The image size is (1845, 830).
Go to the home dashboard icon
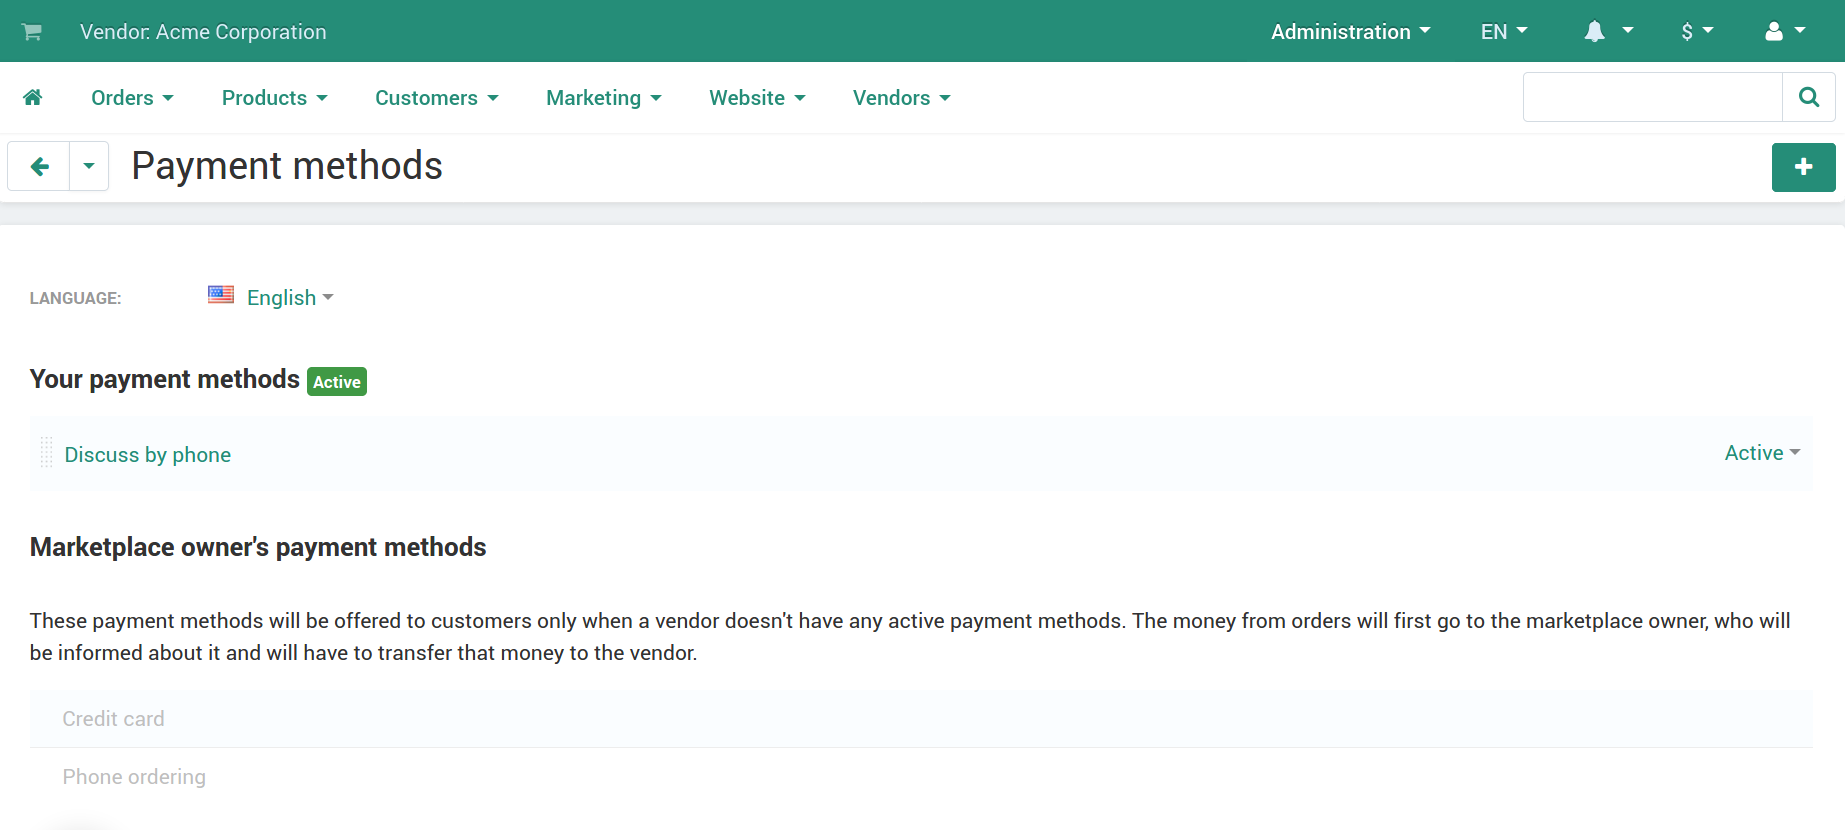click(x=33, y=97)
